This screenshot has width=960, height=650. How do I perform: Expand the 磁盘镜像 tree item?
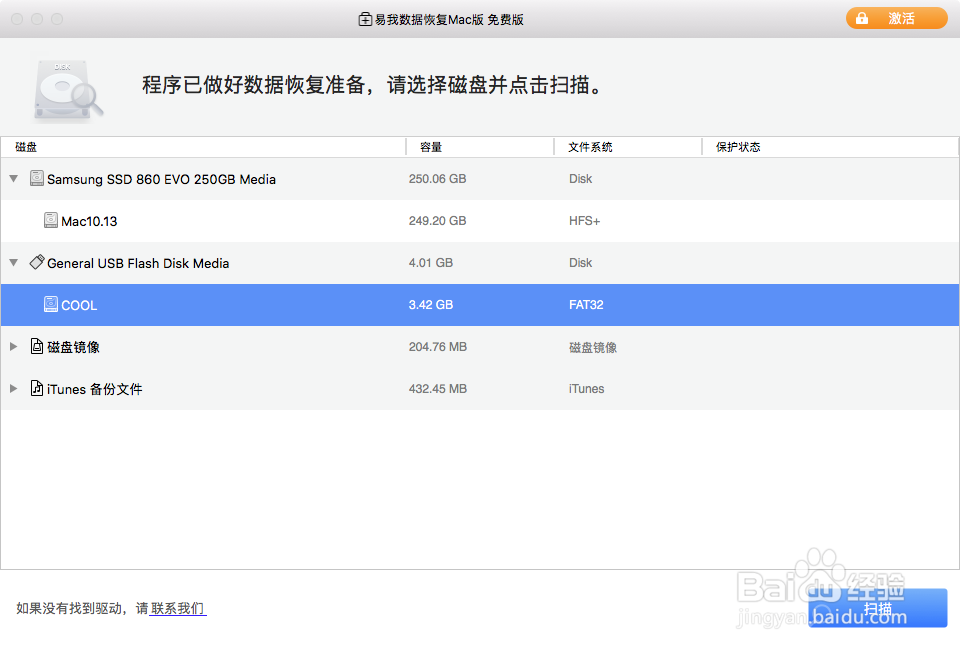pyautogui.click(x=13, y=346)
